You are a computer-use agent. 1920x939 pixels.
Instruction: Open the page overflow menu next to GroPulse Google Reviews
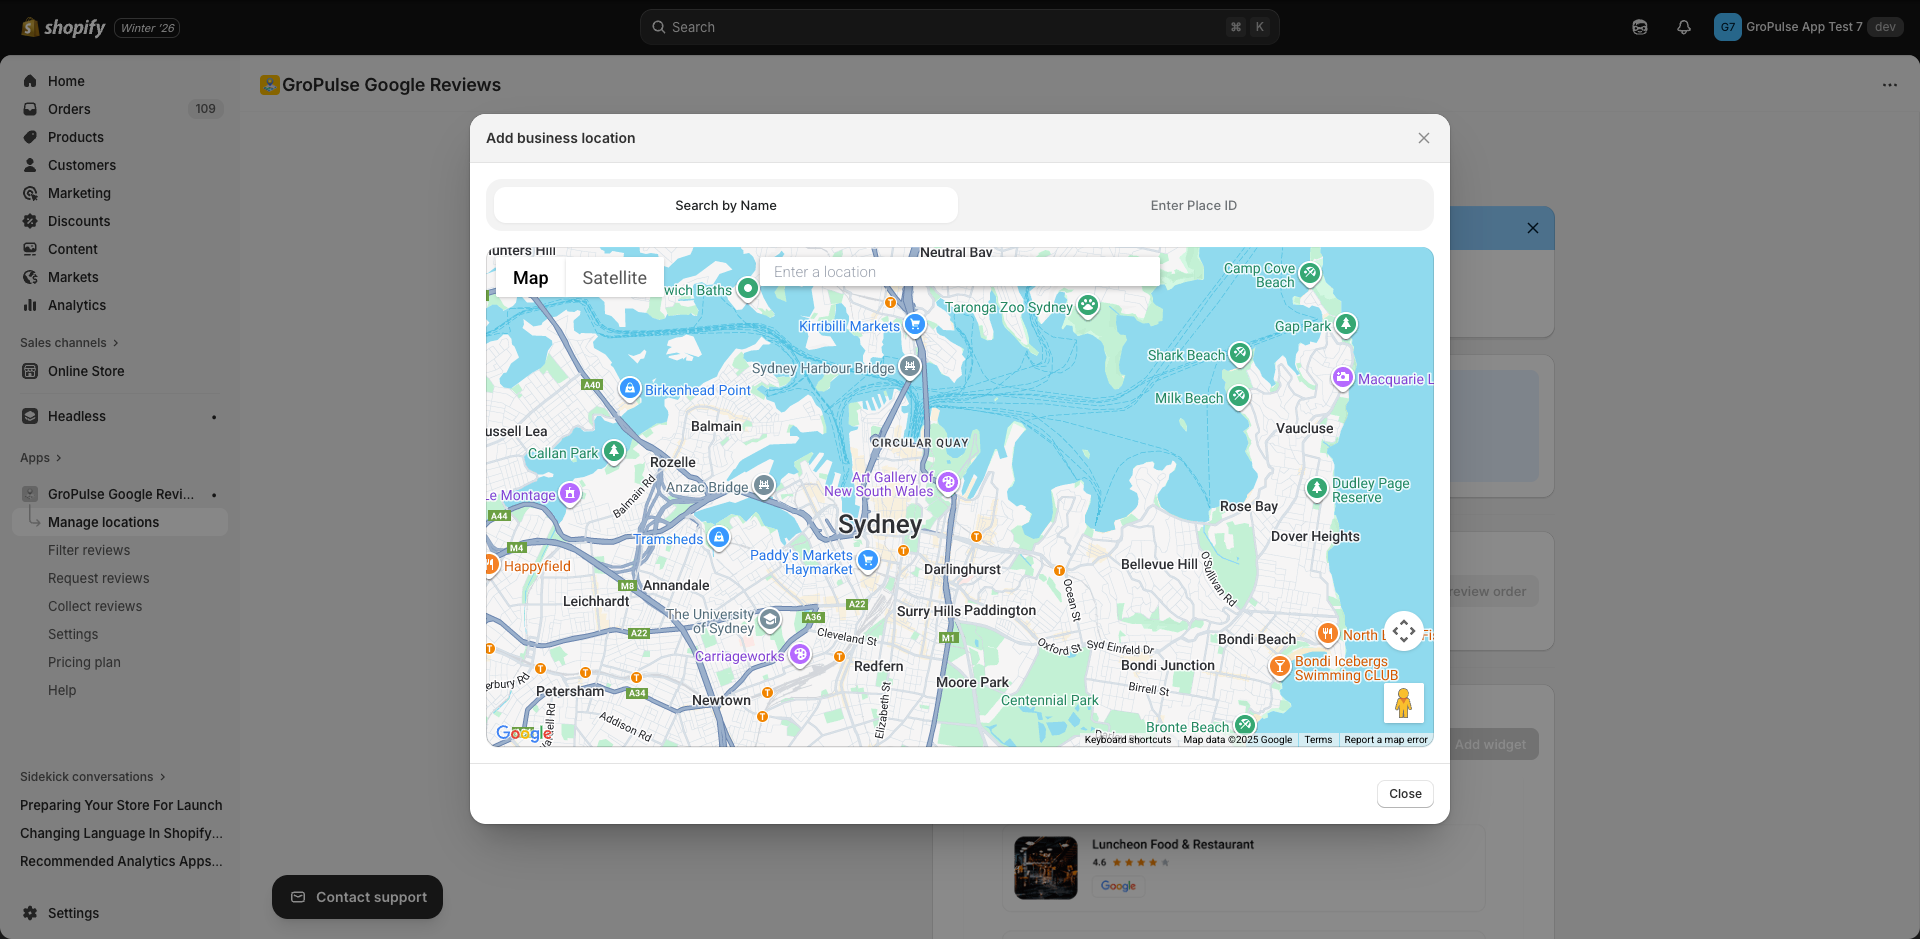(x=1890, y=85)
